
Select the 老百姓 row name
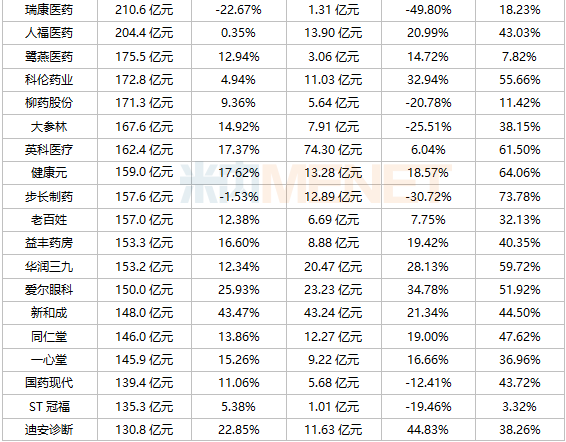tap(49, 220)
